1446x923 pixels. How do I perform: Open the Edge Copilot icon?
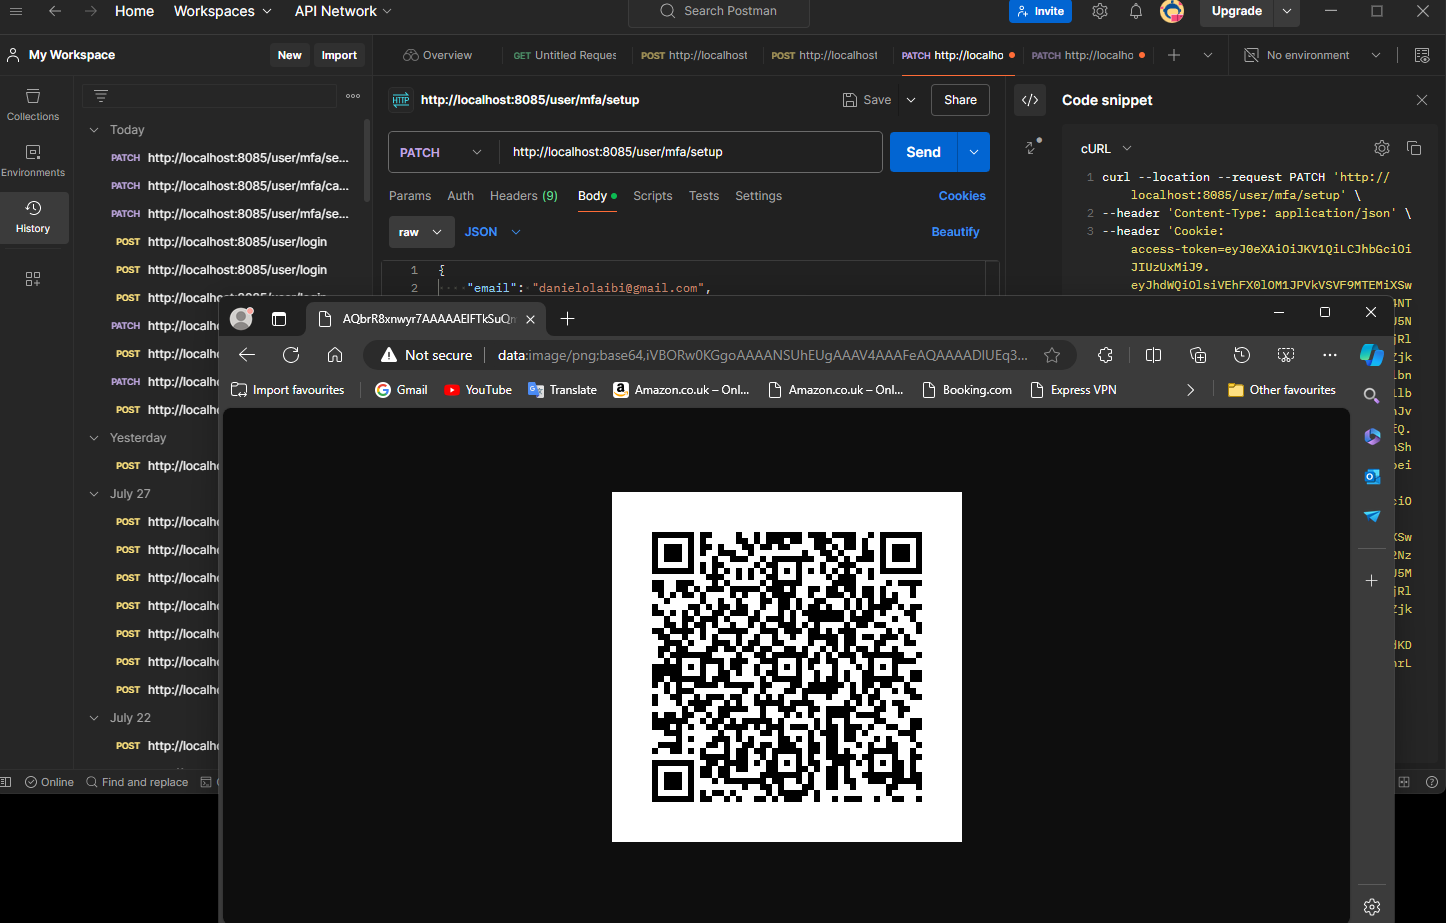click(x=1372, y=354)
